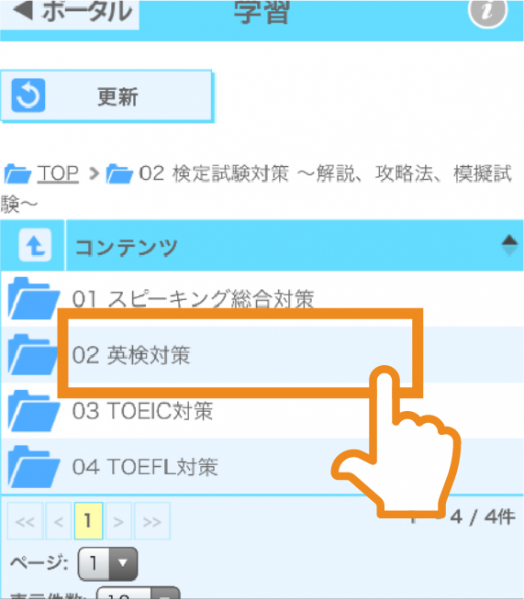Click the 02 検定試験対策 breadcrumb folder icon
Image resolution: width=524 pixels, height=600 pixels.
click(x=119, y=174)
